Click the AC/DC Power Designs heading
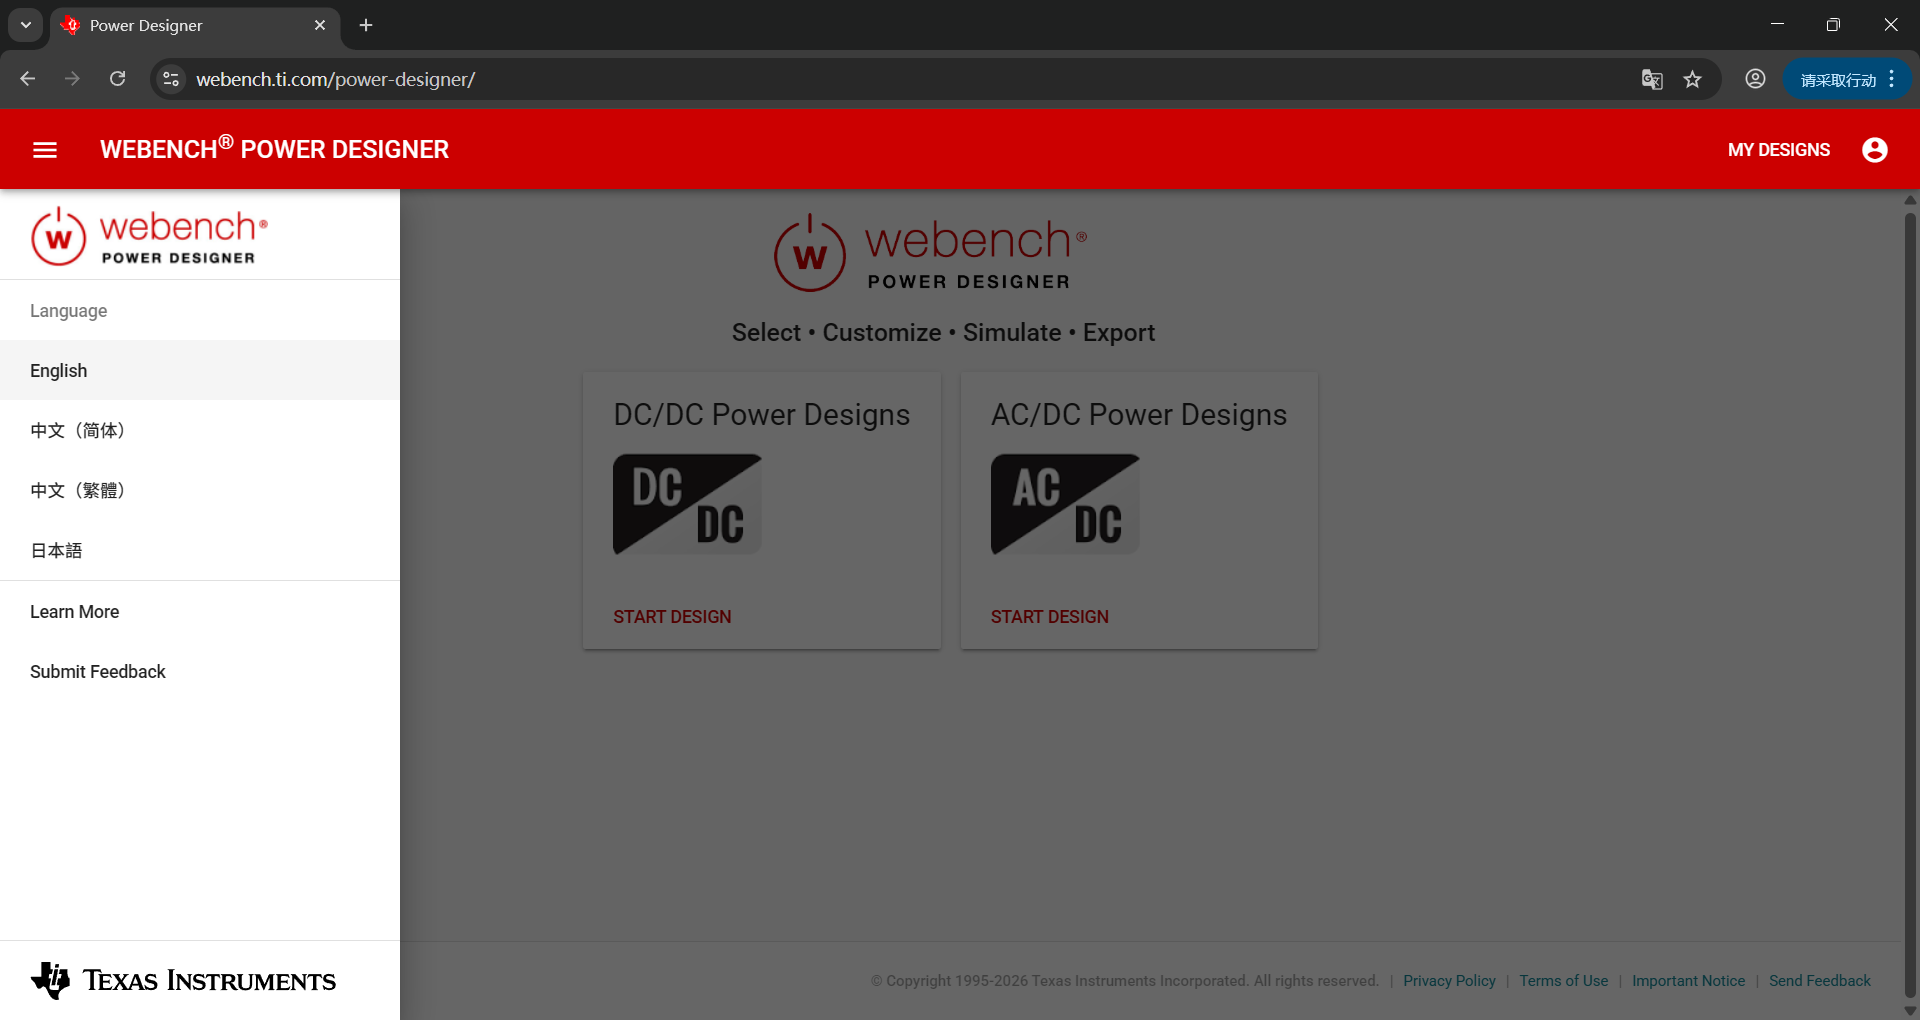Screen dimensions: 1920x1020 pyautogui.click(x=1139, y=415)
